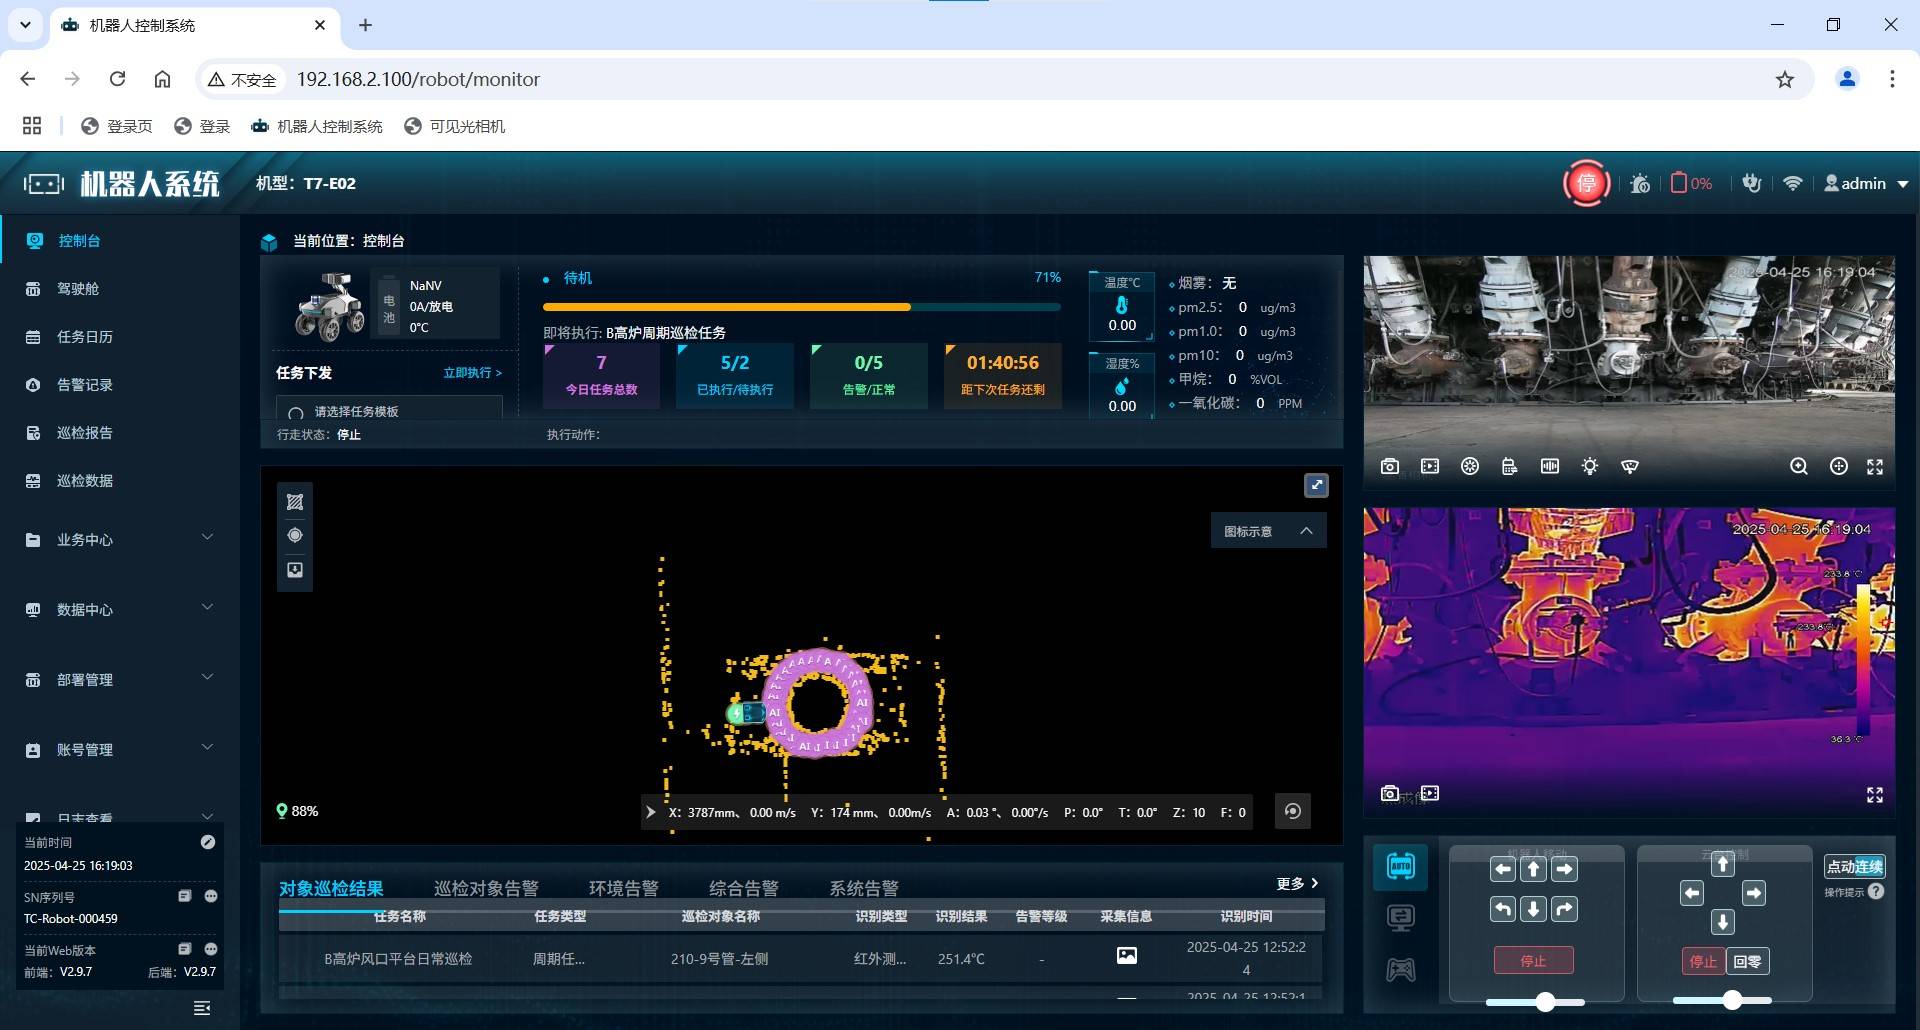Expand the 数据中心 sidebar menu
Image resolution: width=1920 pixels, height=1030 pixels.
(x=120, y=609)
